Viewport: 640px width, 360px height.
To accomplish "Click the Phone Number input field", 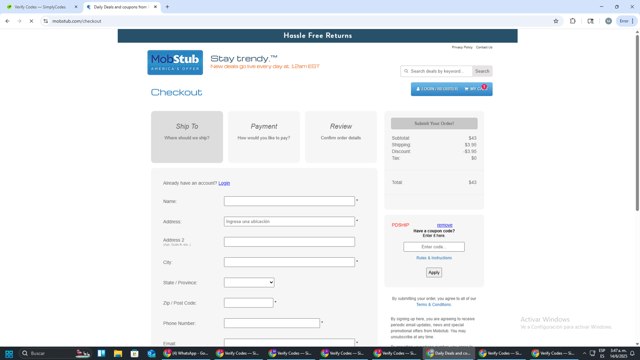I will 271,323.
